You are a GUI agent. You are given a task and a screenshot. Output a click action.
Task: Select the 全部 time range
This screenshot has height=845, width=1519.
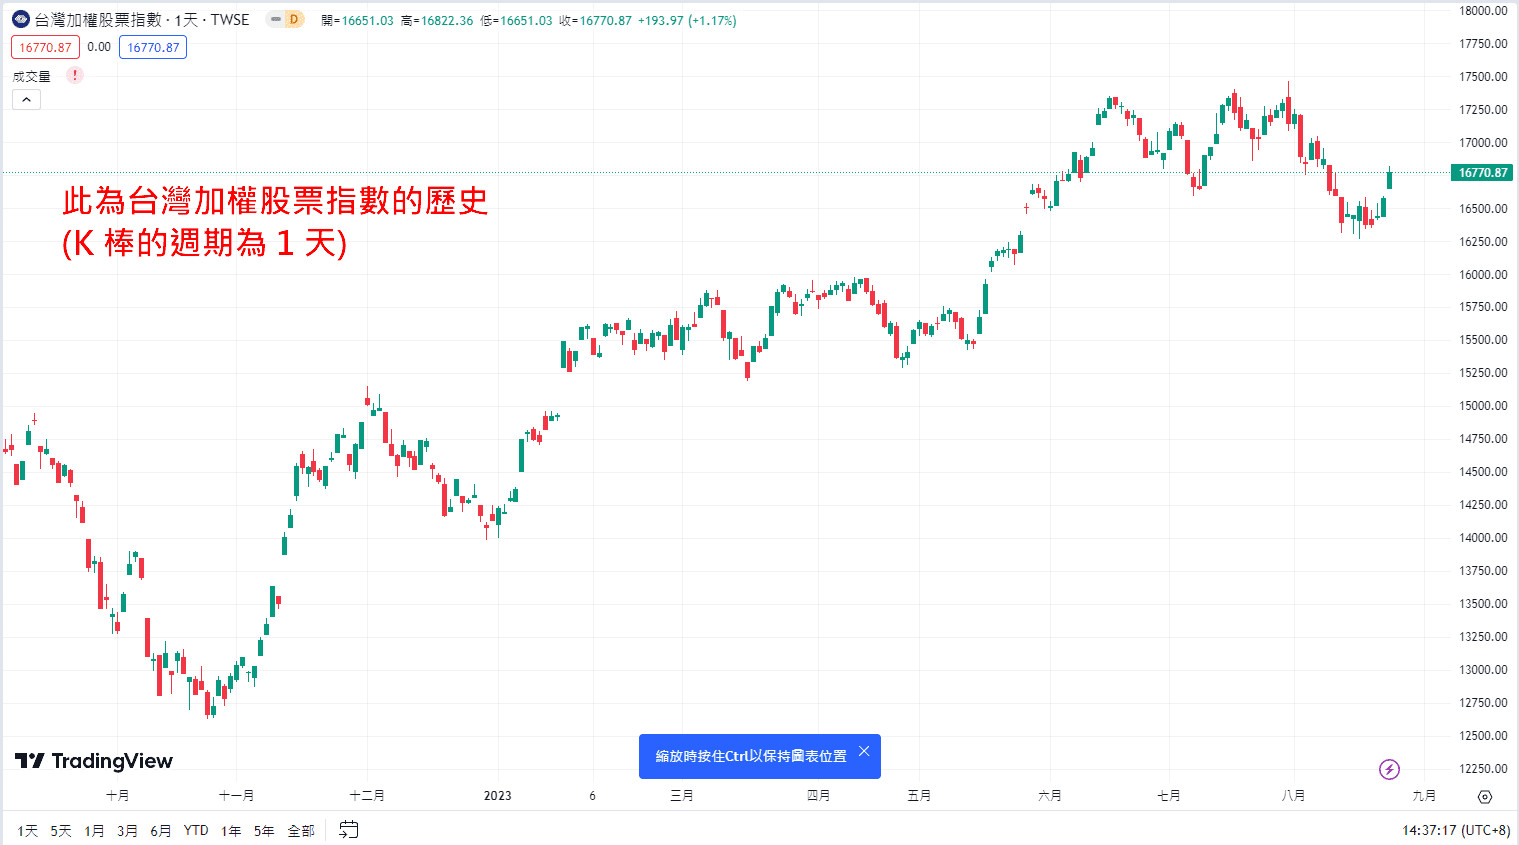(301, 831)
